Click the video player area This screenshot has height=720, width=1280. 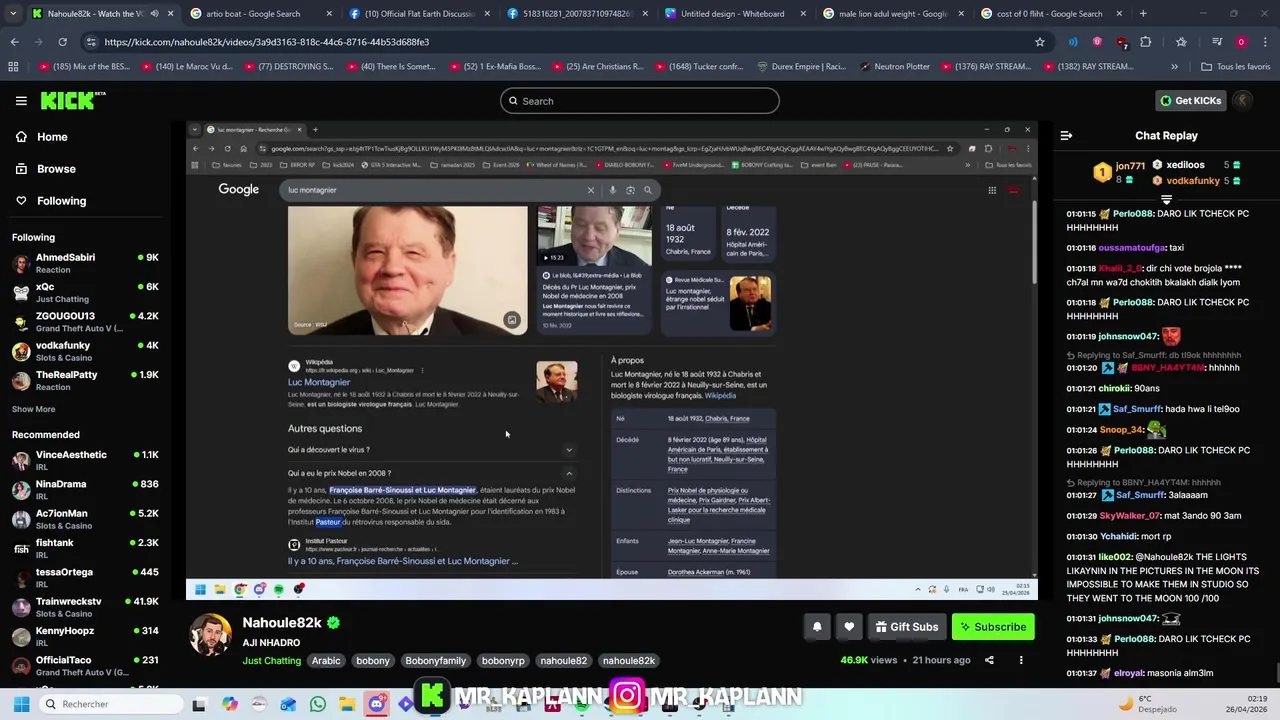(612, 360)
